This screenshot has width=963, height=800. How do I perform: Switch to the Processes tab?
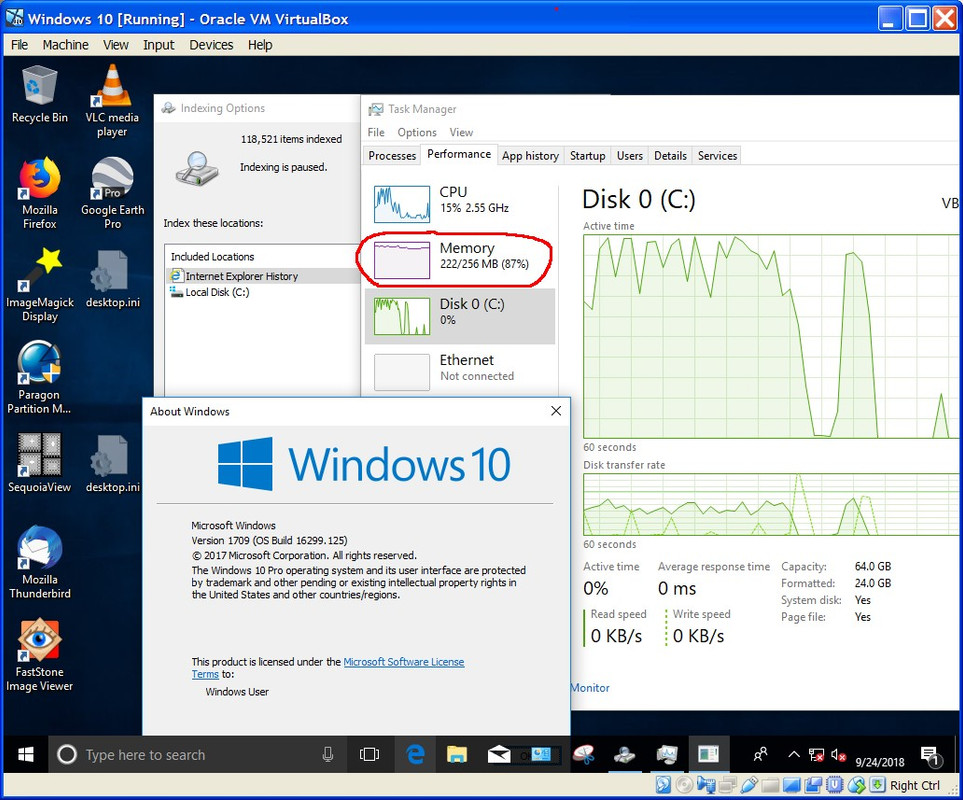pyautogui.click(x=392, y=156)
